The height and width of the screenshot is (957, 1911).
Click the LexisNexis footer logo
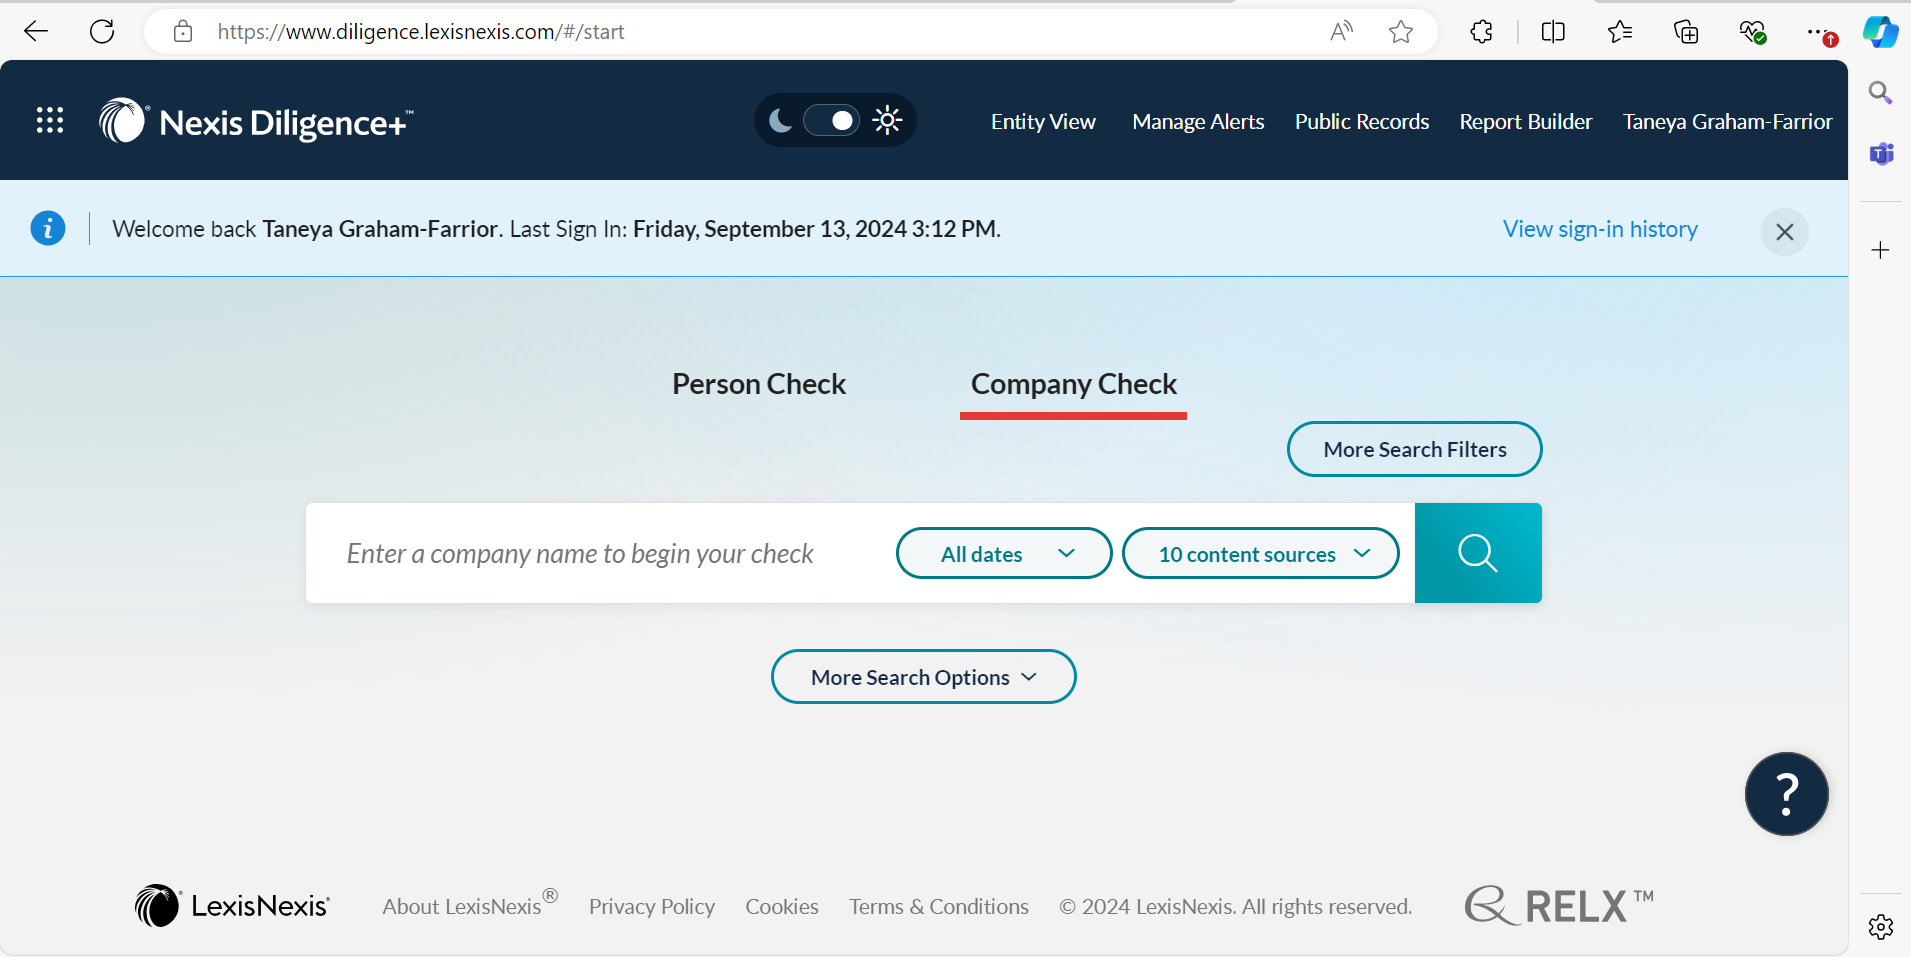pos(232,906)
